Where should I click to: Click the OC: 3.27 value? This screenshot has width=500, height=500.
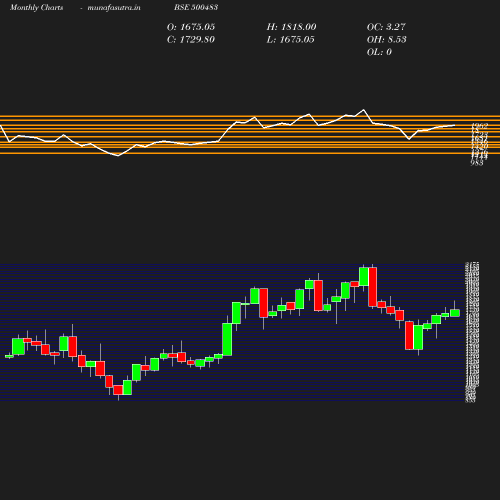tap(386, 27)
